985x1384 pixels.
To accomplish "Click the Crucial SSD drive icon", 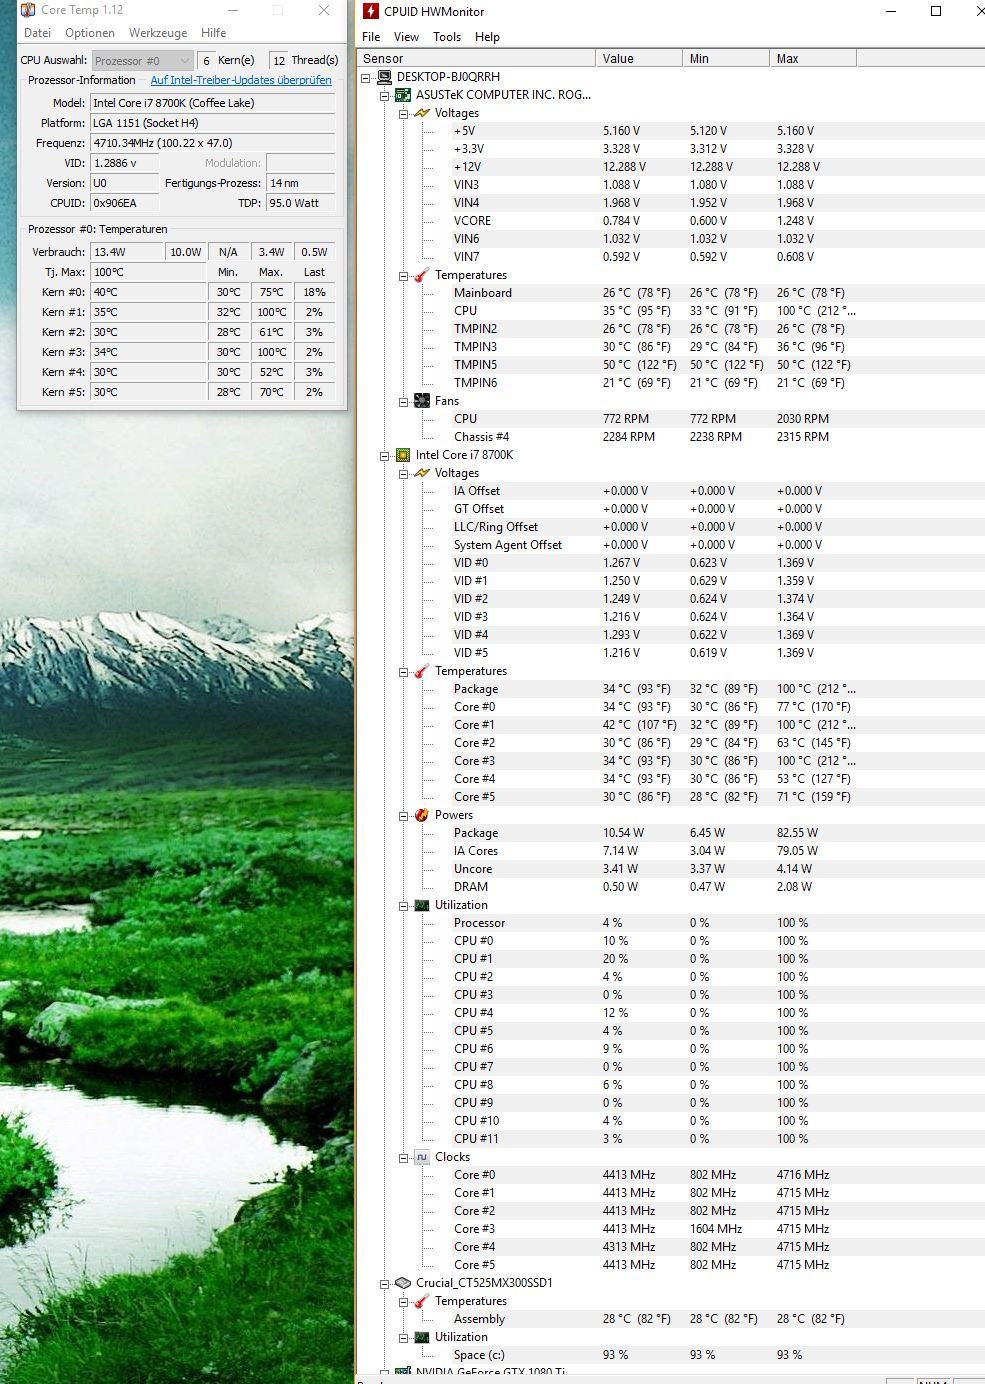I will tap(403, 1283).
